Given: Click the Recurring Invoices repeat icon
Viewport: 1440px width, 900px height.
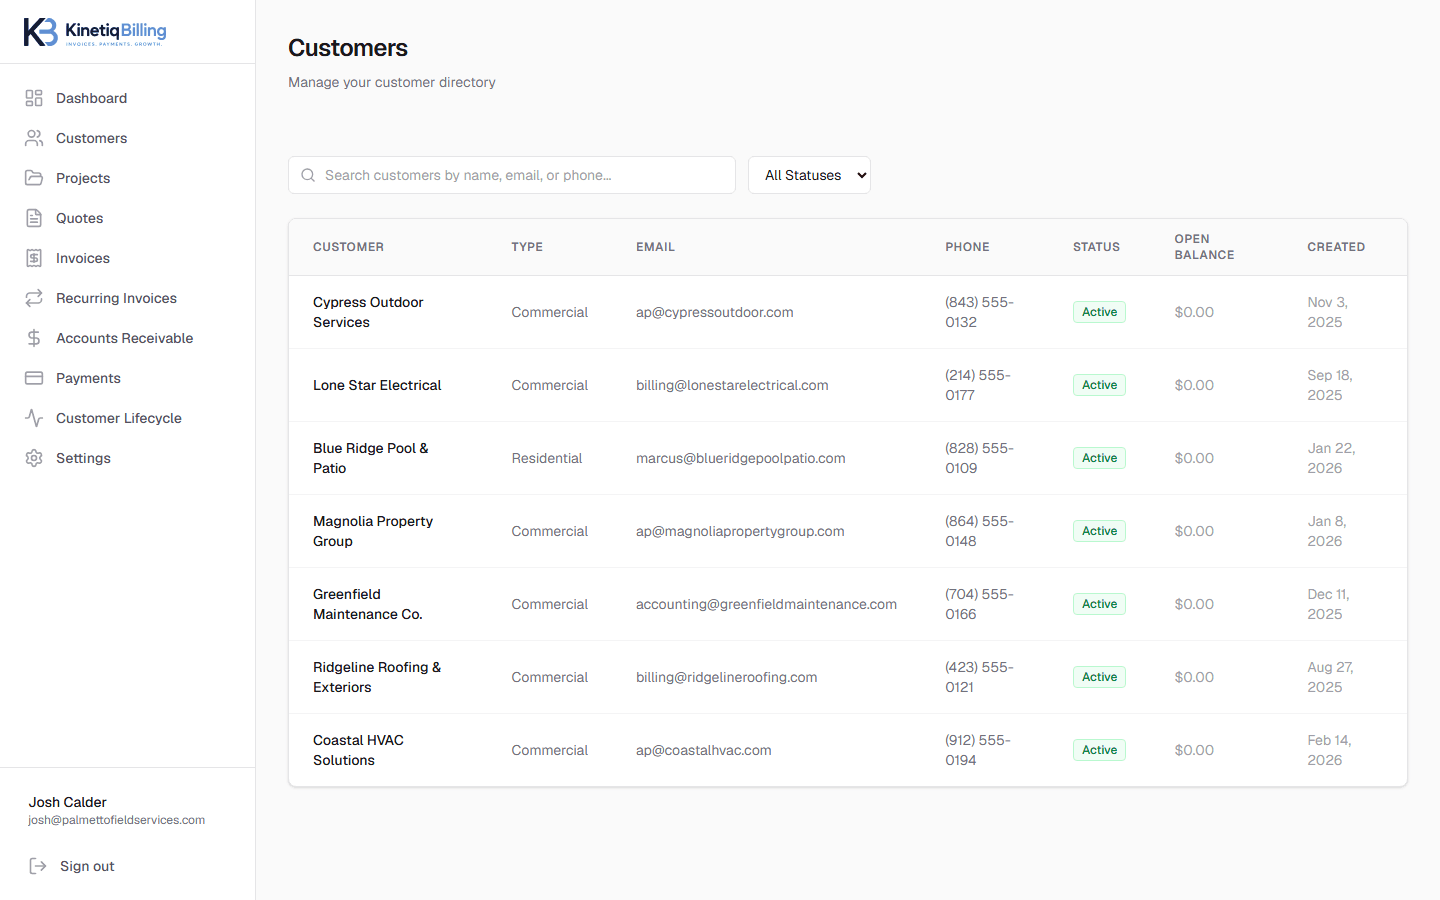Looking at the screenshot, I should (34, 298).
